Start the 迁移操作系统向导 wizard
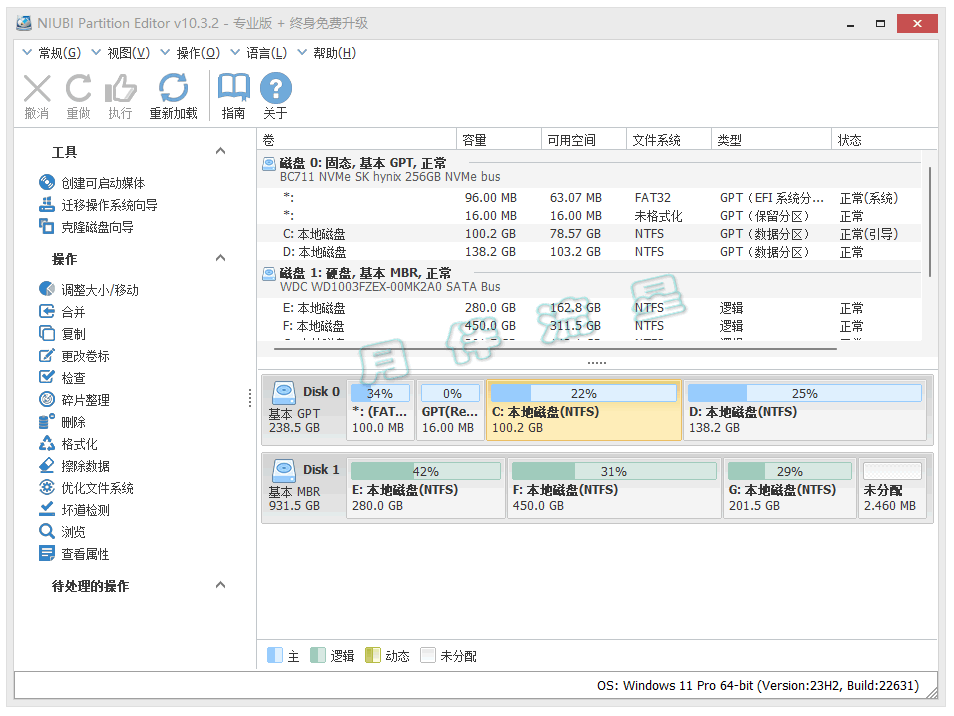 point(98,205)
